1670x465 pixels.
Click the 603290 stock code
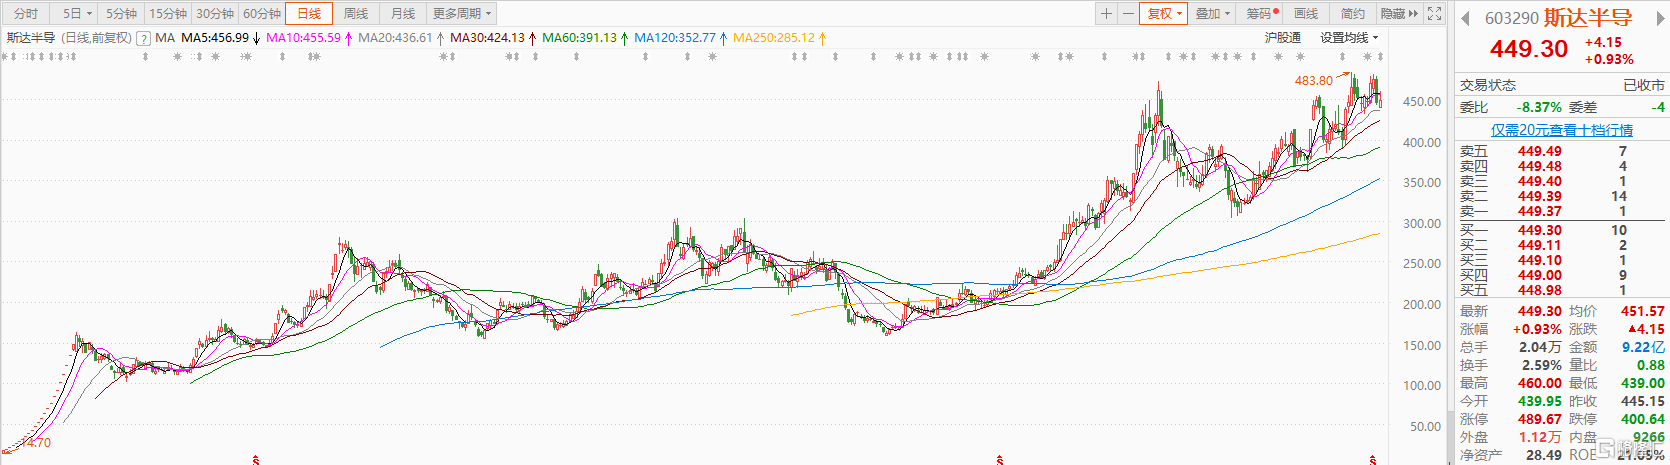[1511, 18]
